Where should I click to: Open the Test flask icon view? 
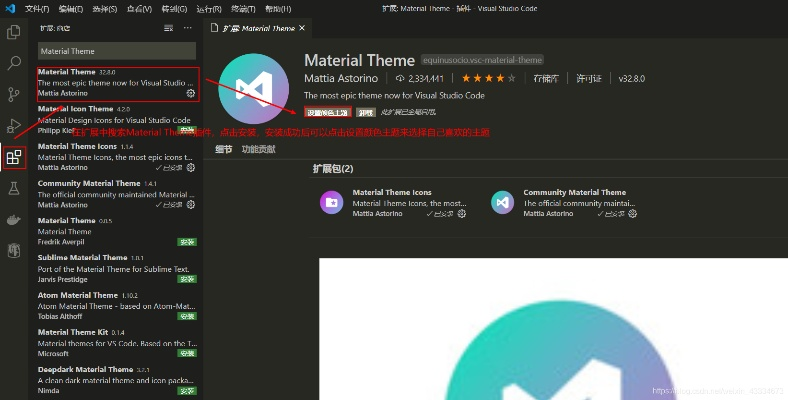pos(14,188)
